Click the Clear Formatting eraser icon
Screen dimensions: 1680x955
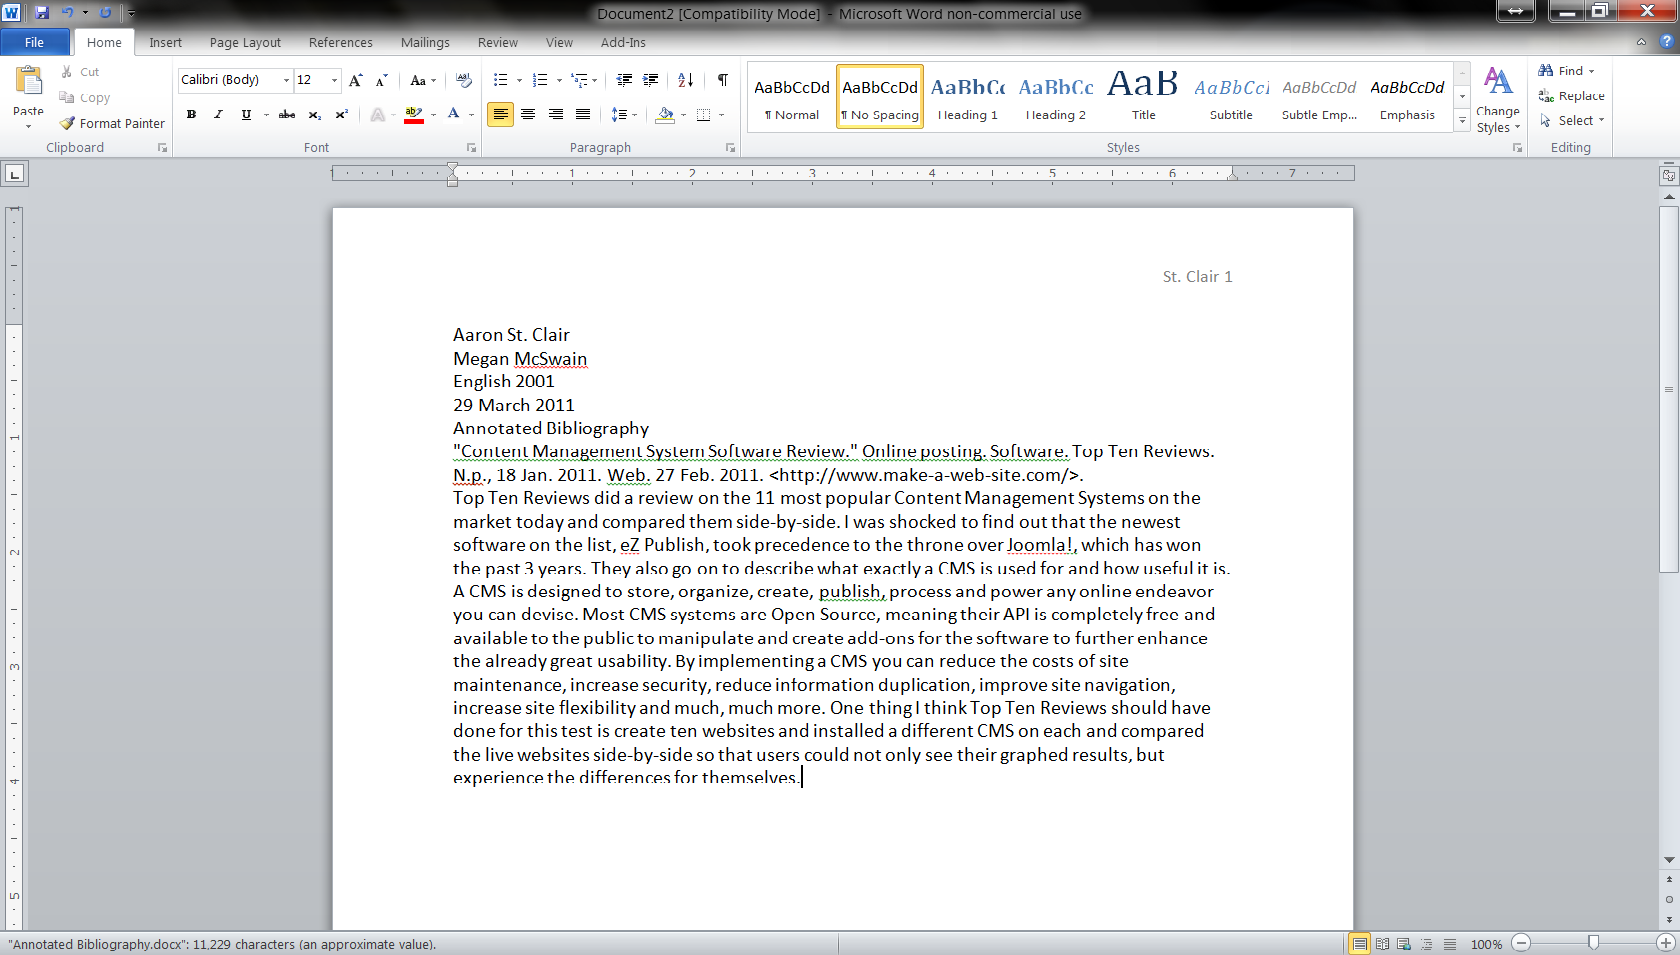[x=464, y=80]
